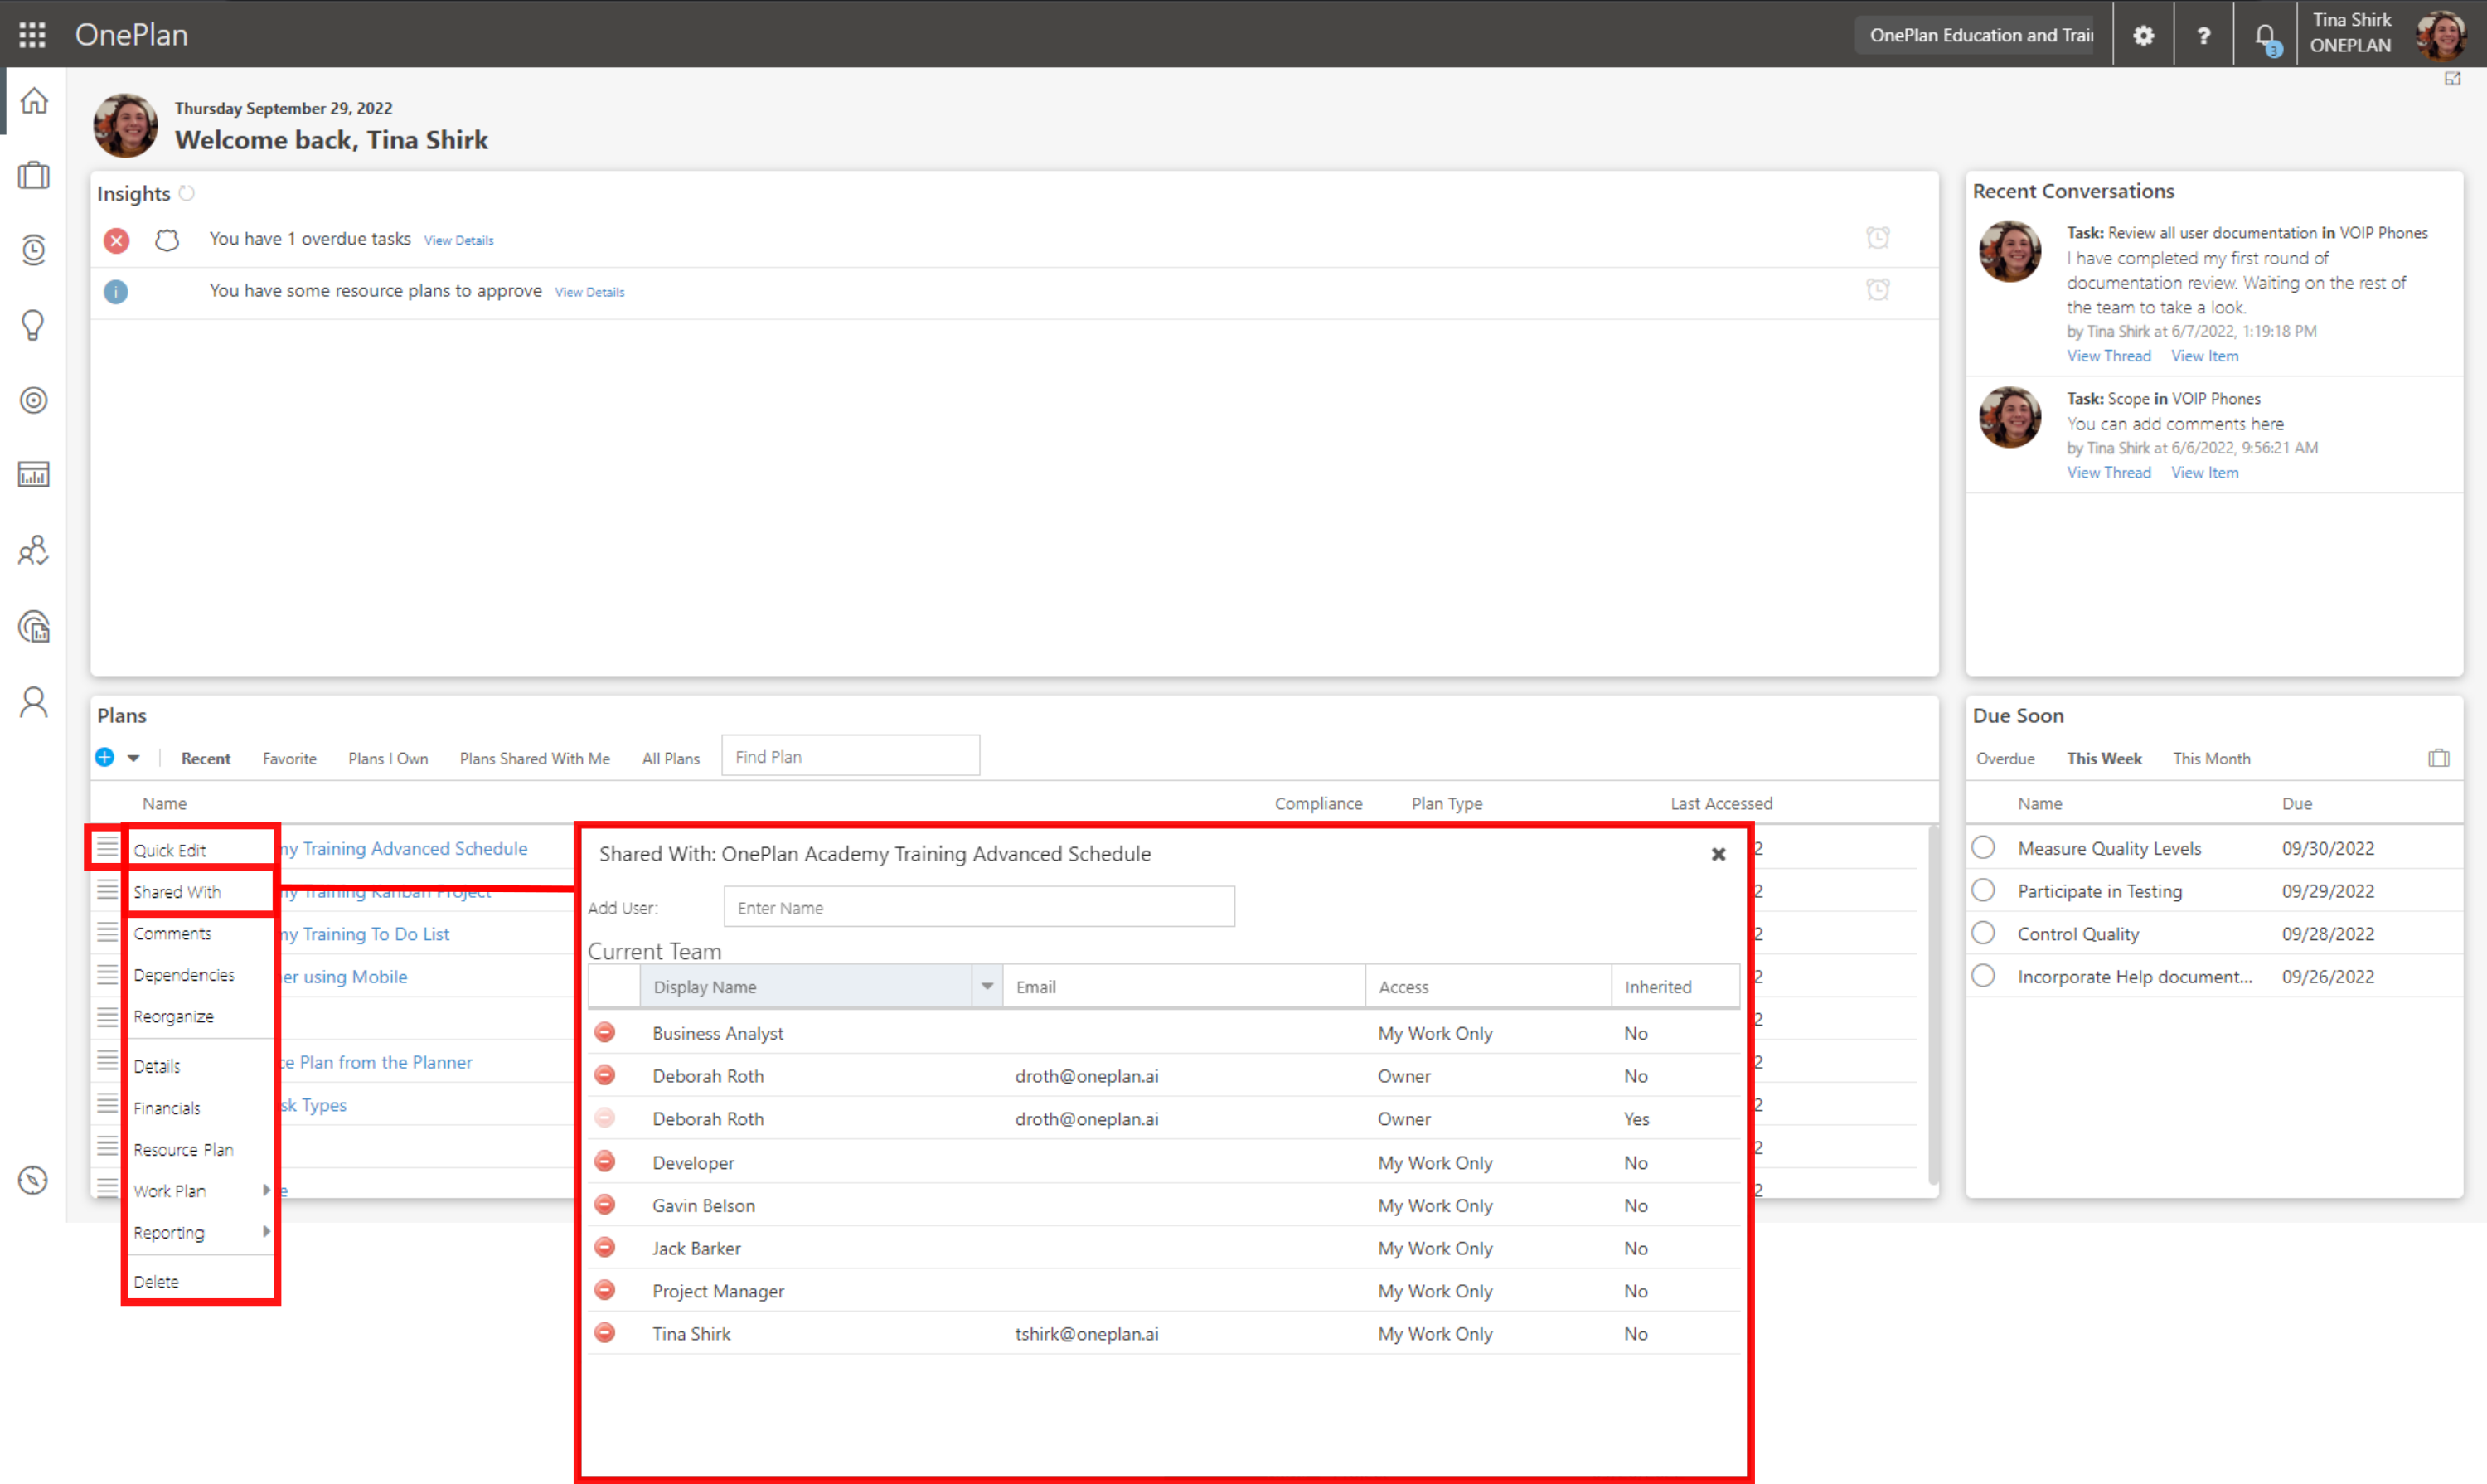Open the Display Name column dropdown
This screenshot has width=2487, height=1484.
(987, 987)
